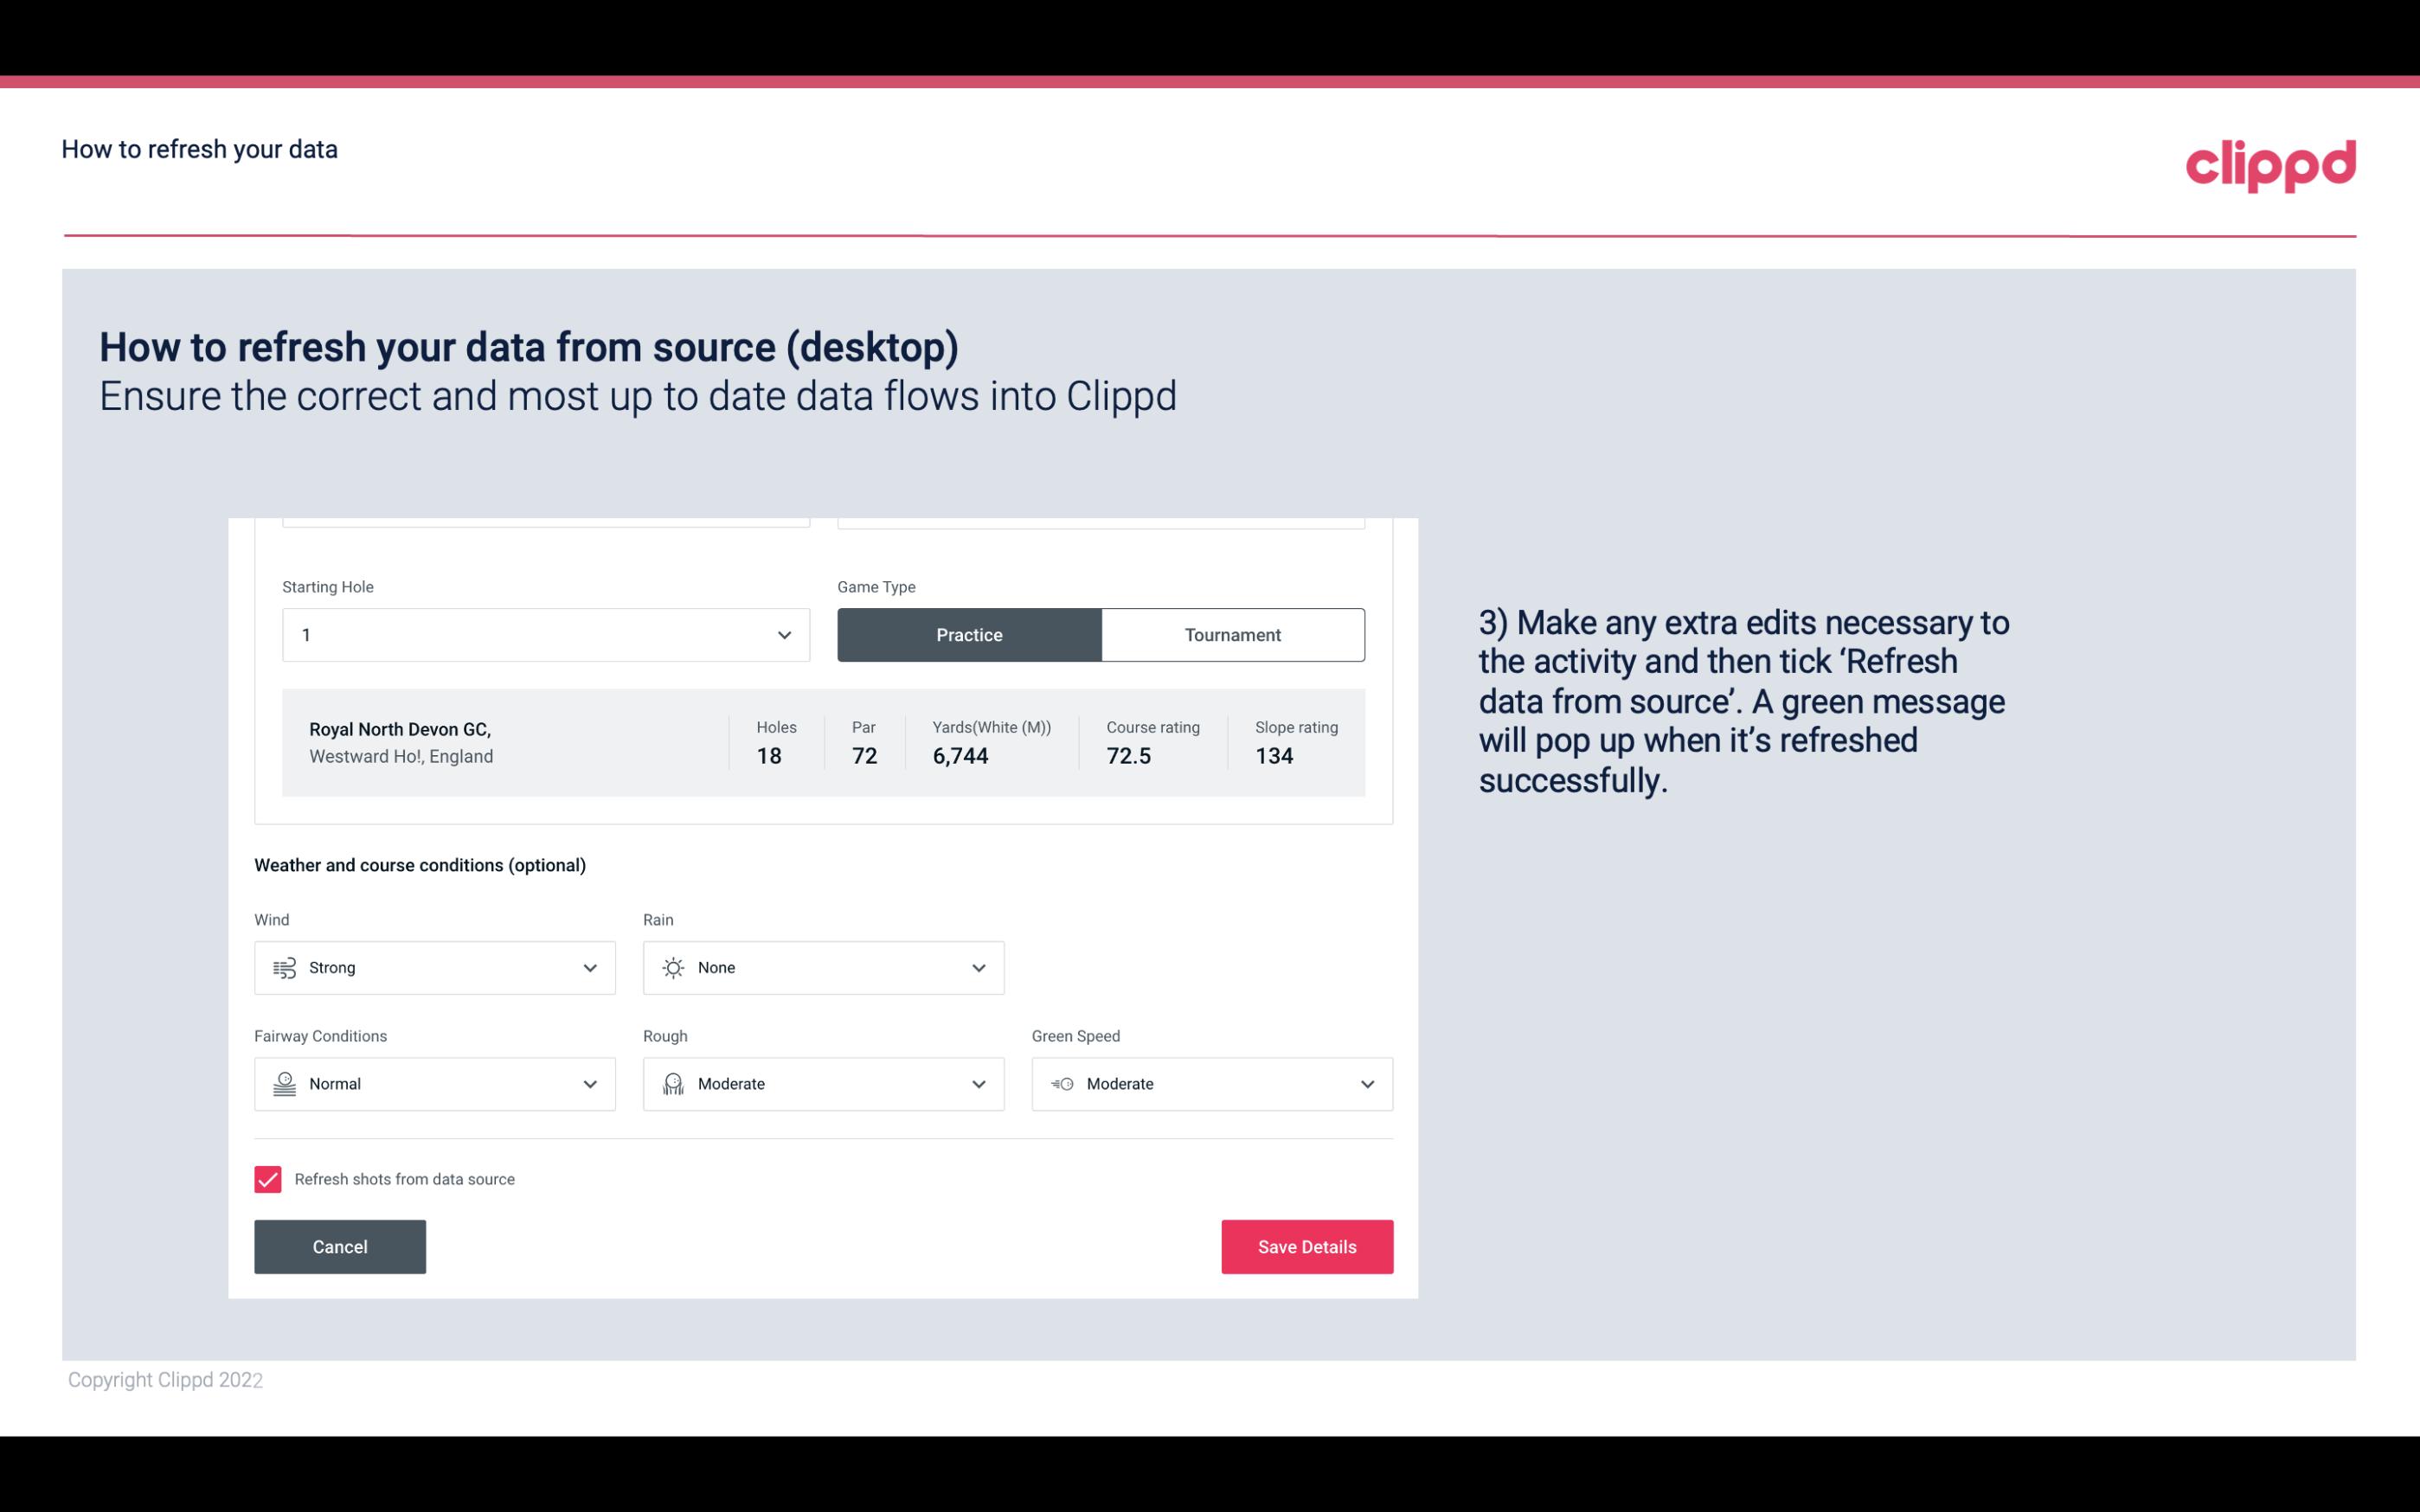
Task: Click the green speed icon
Action: point(1061,1082)
